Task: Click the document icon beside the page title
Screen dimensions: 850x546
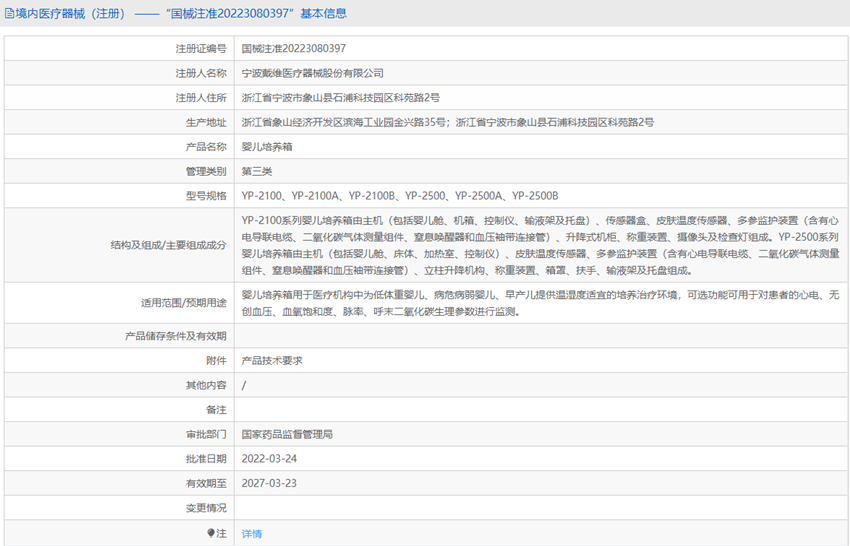Action: pyautogui.click(x=9, y=13)
